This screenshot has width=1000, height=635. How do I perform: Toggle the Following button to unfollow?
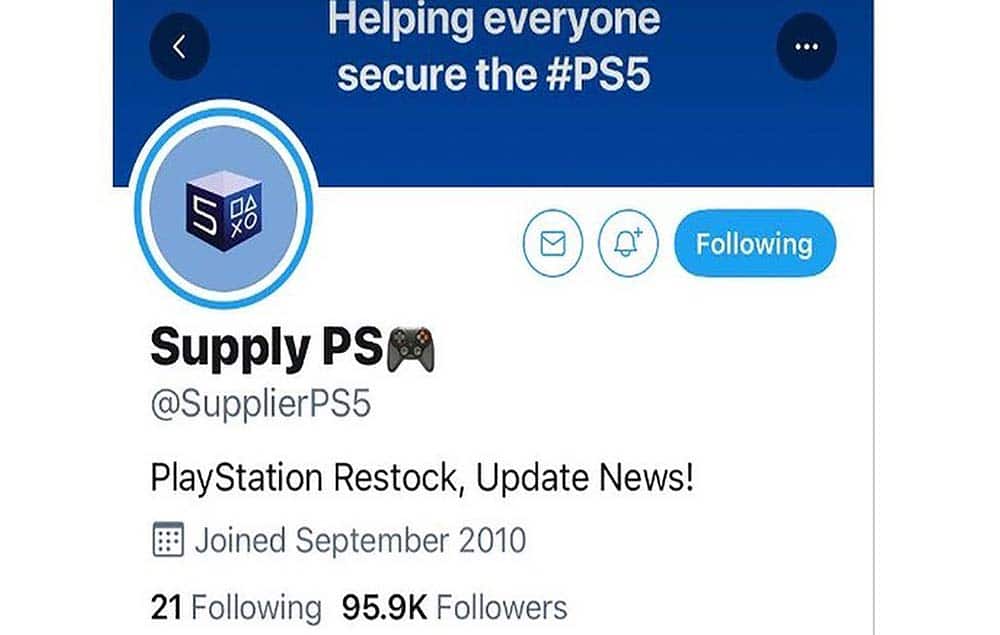click(754, 243)
